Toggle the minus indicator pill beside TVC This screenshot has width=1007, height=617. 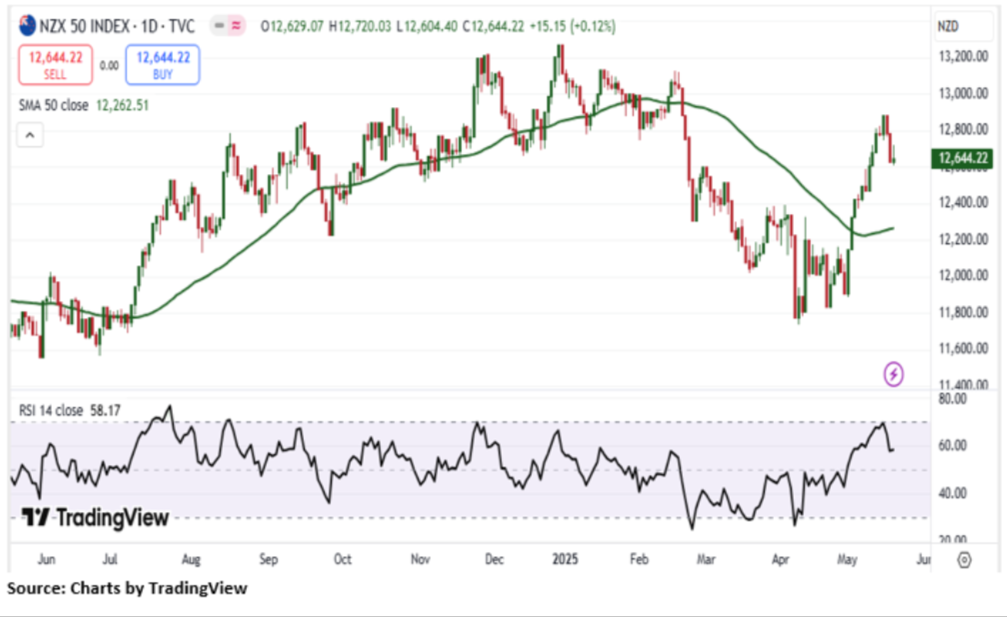pyautogui.click(x=220, y=26)
